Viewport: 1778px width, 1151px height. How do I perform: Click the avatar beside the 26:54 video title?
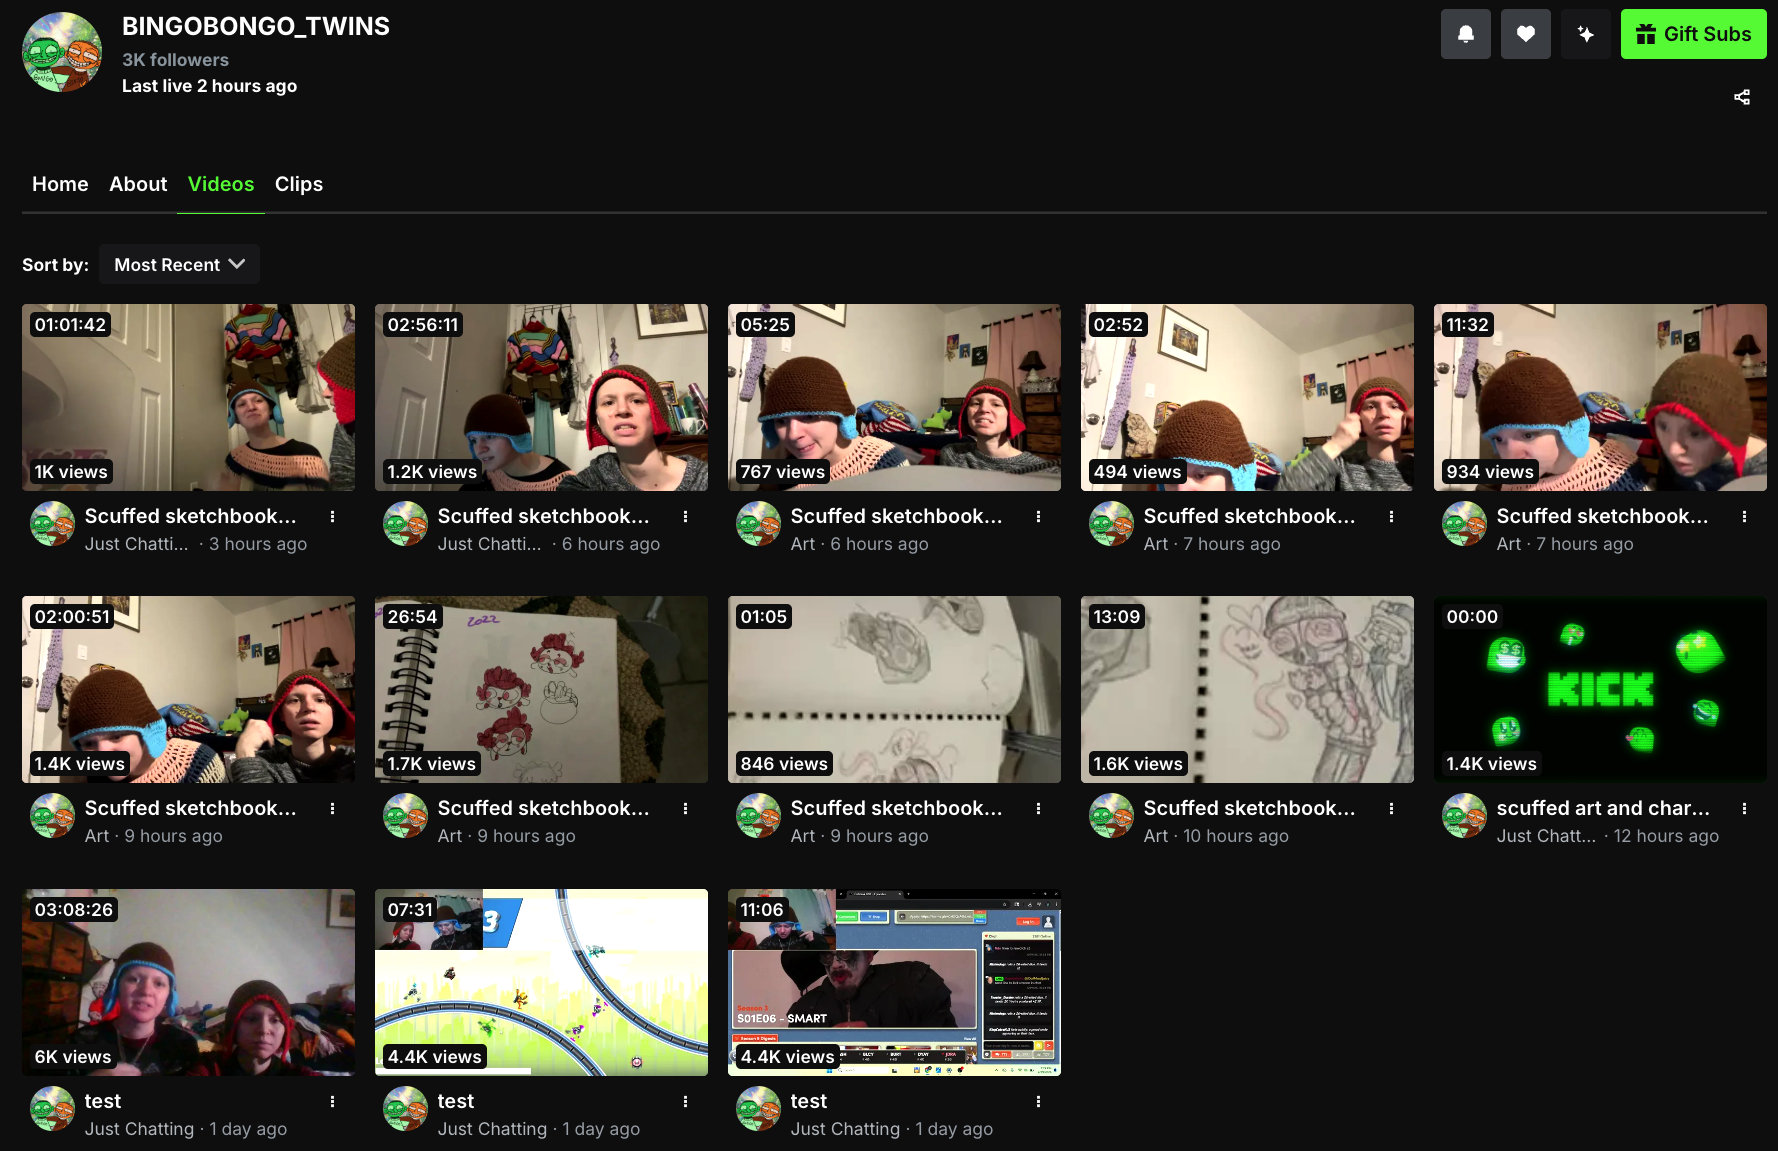point(406,816)
